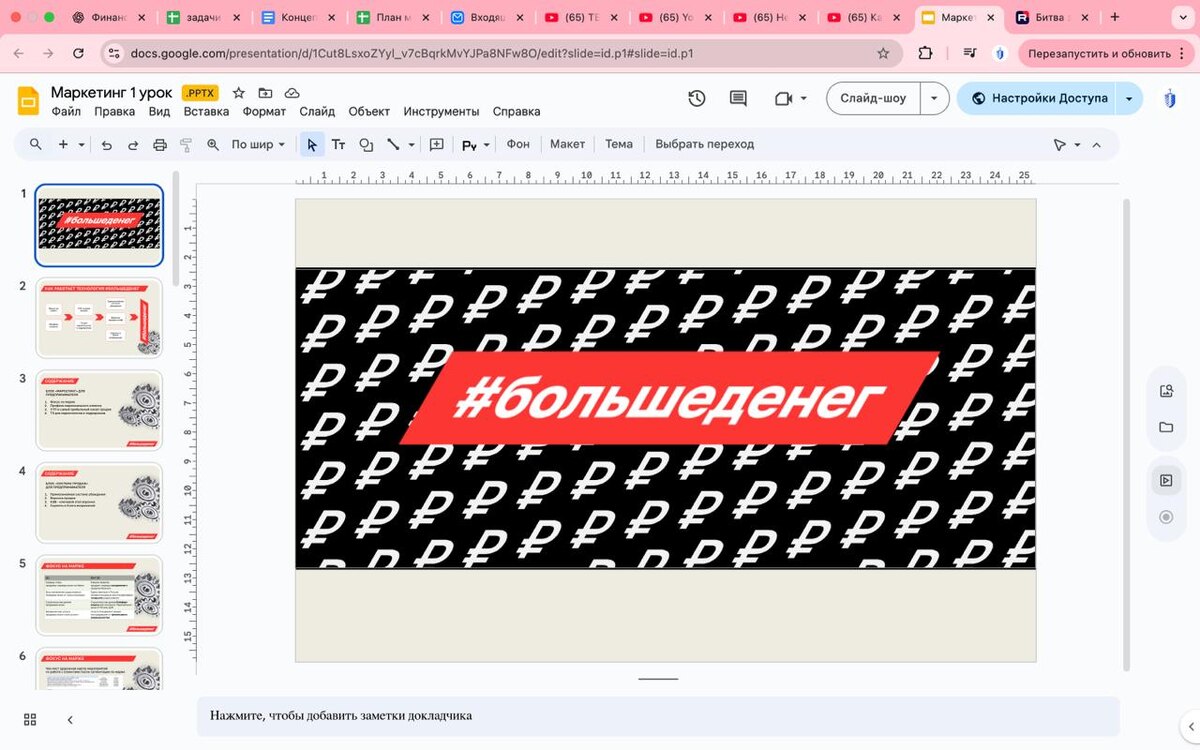Screen dimensions: 1200x750
Task: Redo the last action
Action: click(x=133, y=145)
